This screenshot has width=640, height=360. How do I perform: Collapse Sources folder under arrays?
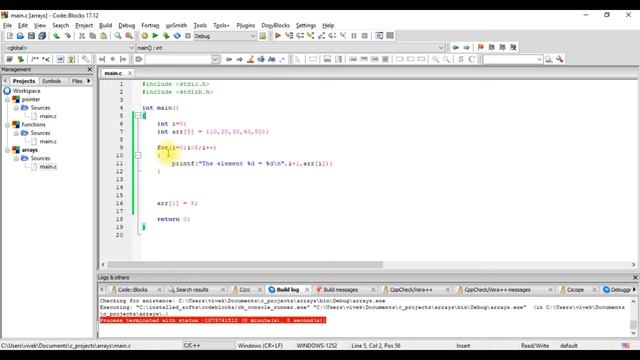(x=16, y=158)
